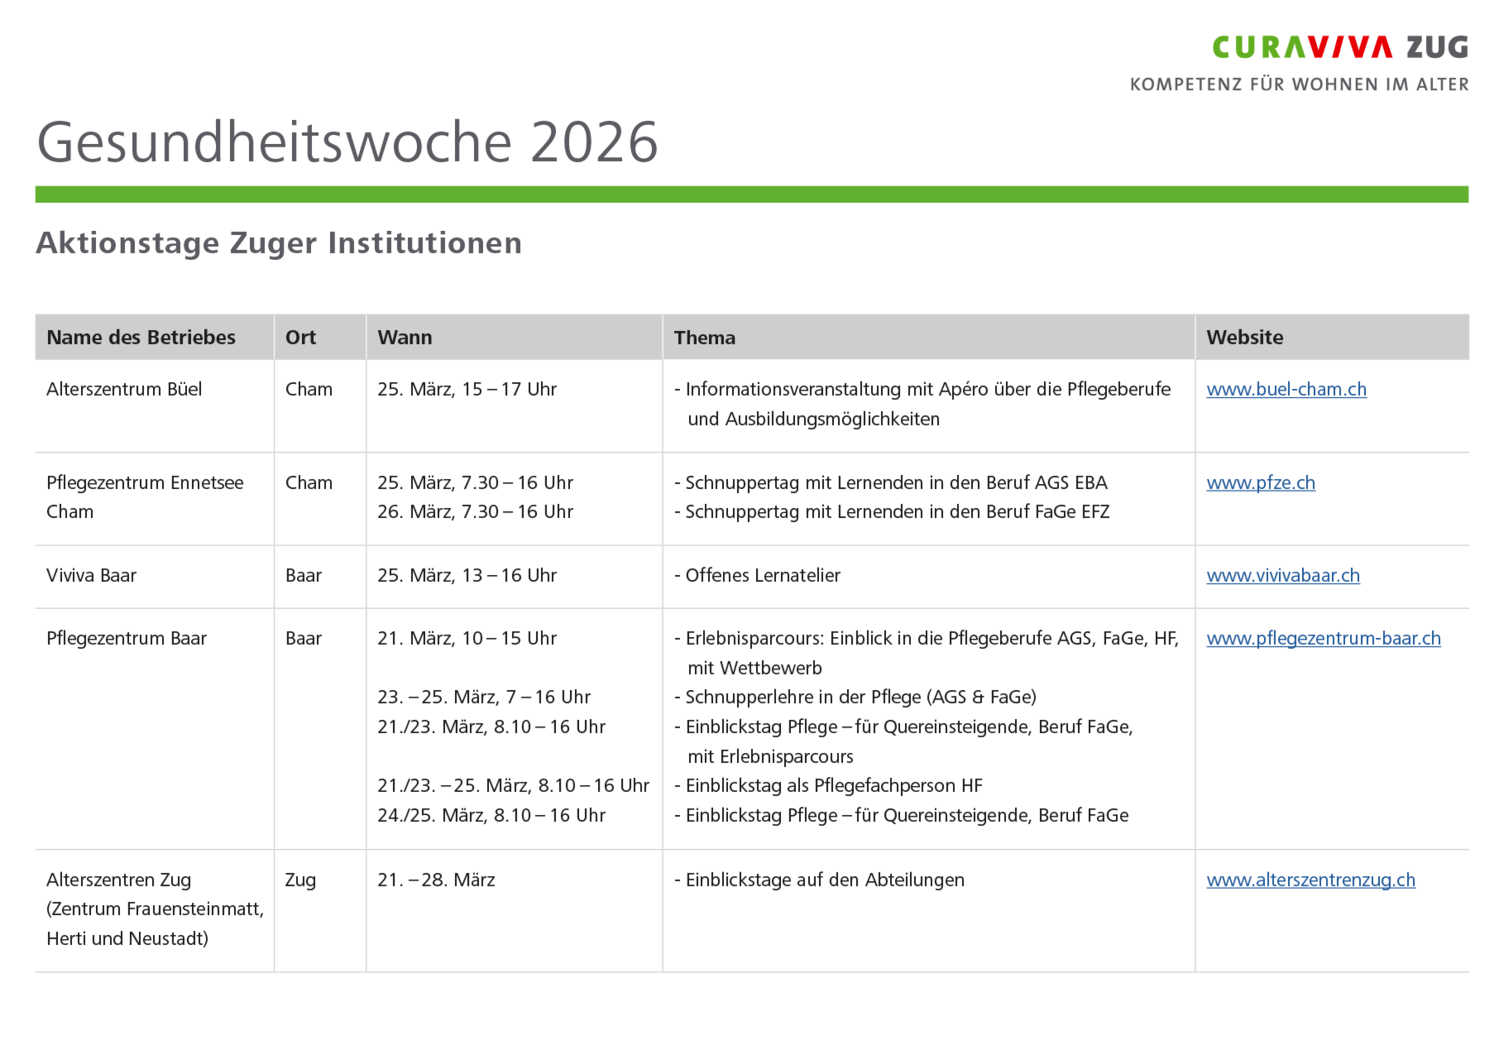Click the heading Gesundheitswoche 2026

tap(348, 142)
